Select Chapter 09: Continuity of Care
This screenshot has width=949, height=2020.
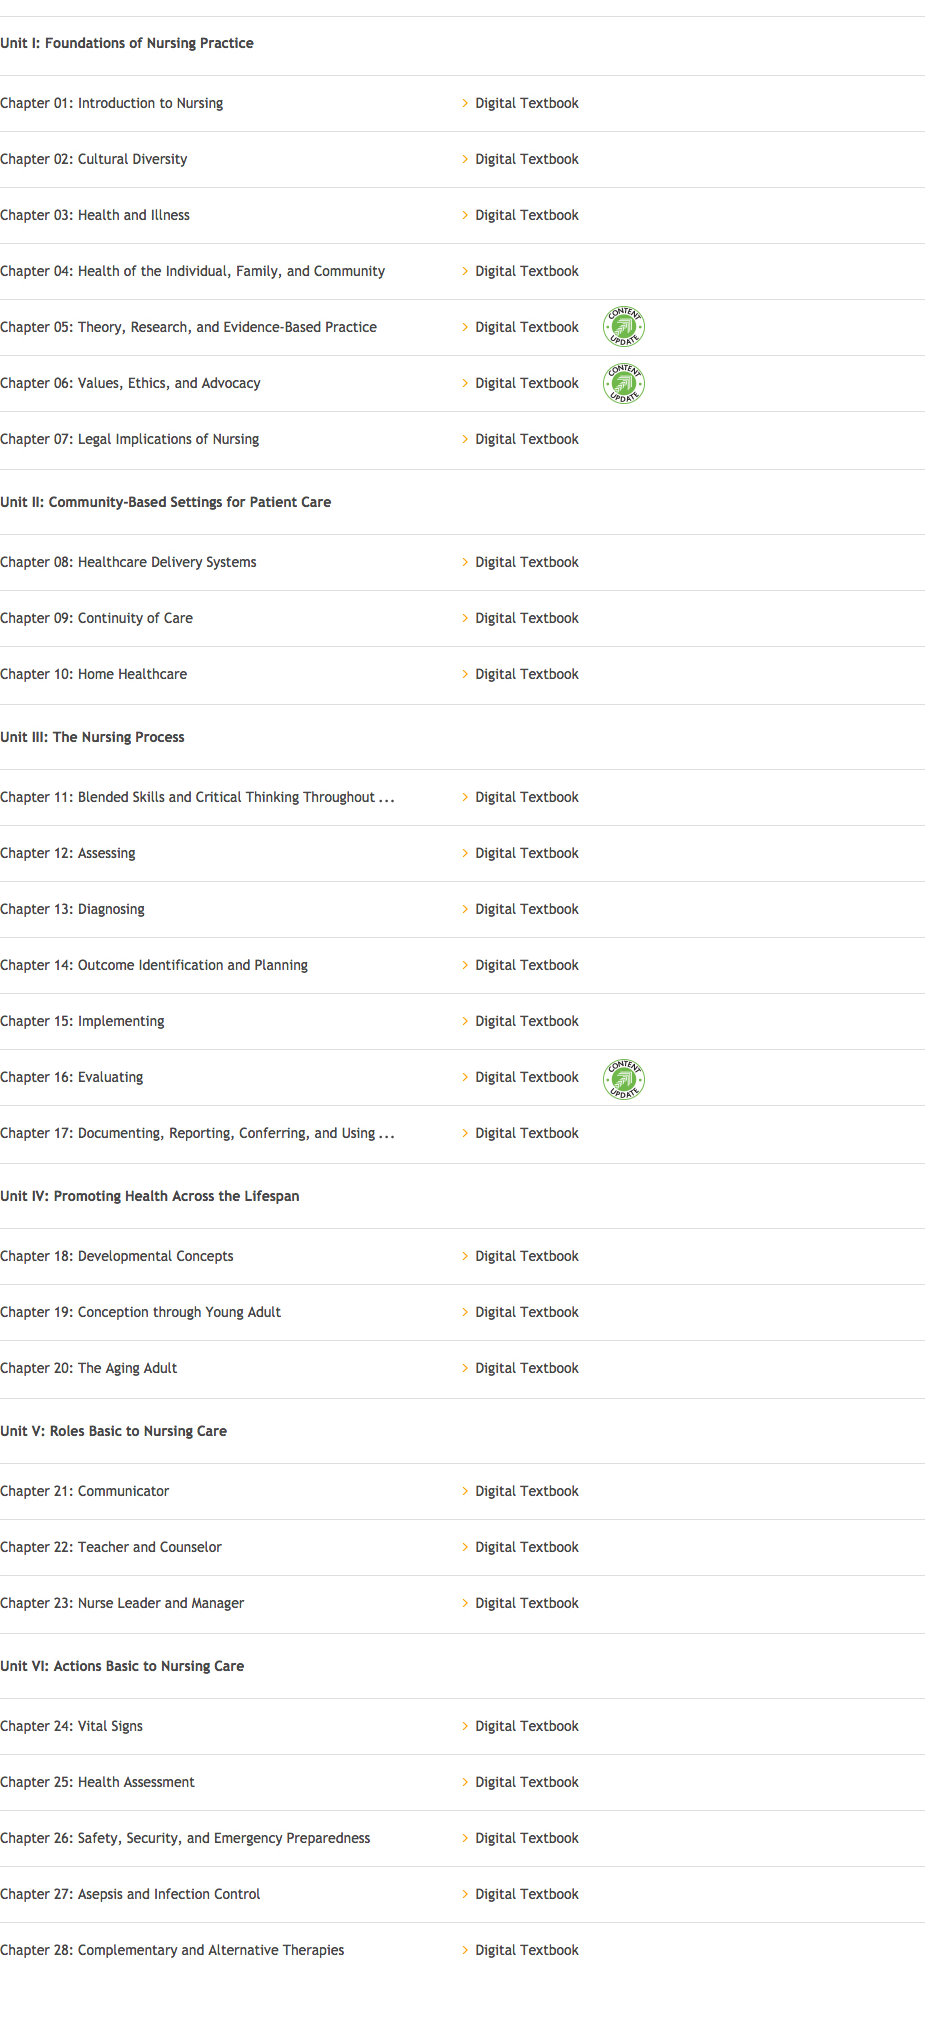tap(96, 618)
